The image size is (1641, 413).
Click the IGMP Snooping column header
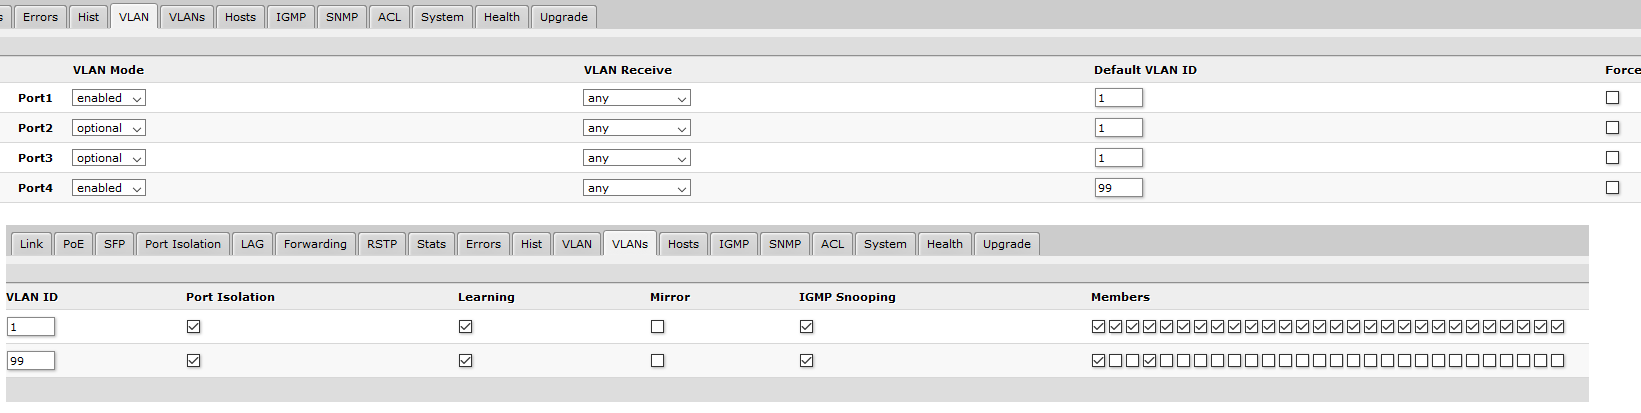pos(847,297)
